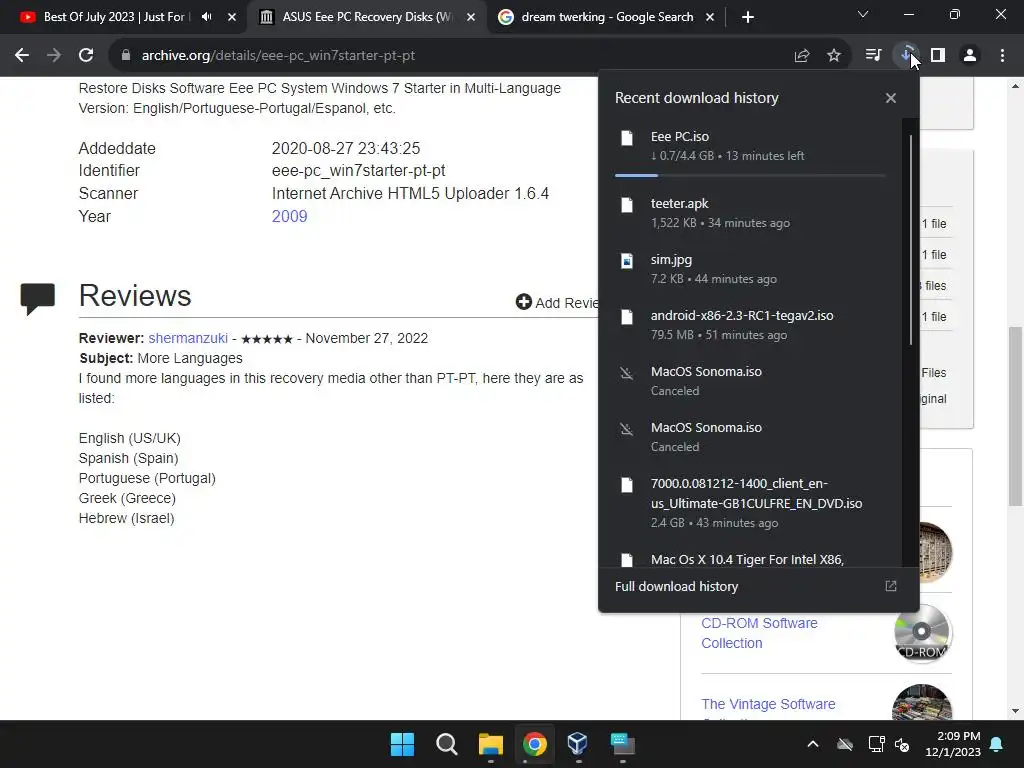Open The Vintage Software collection link
The height and width of the screenshot is (768, 1024).
click(x=768, y=704)
